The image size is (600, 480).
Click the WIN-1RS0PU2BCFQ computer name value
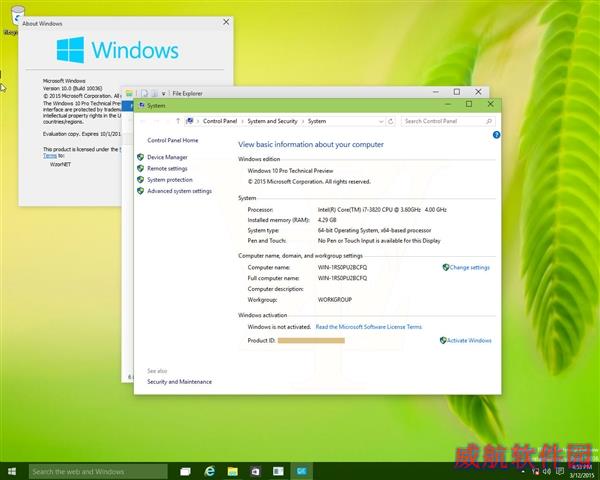pos(342,268)
